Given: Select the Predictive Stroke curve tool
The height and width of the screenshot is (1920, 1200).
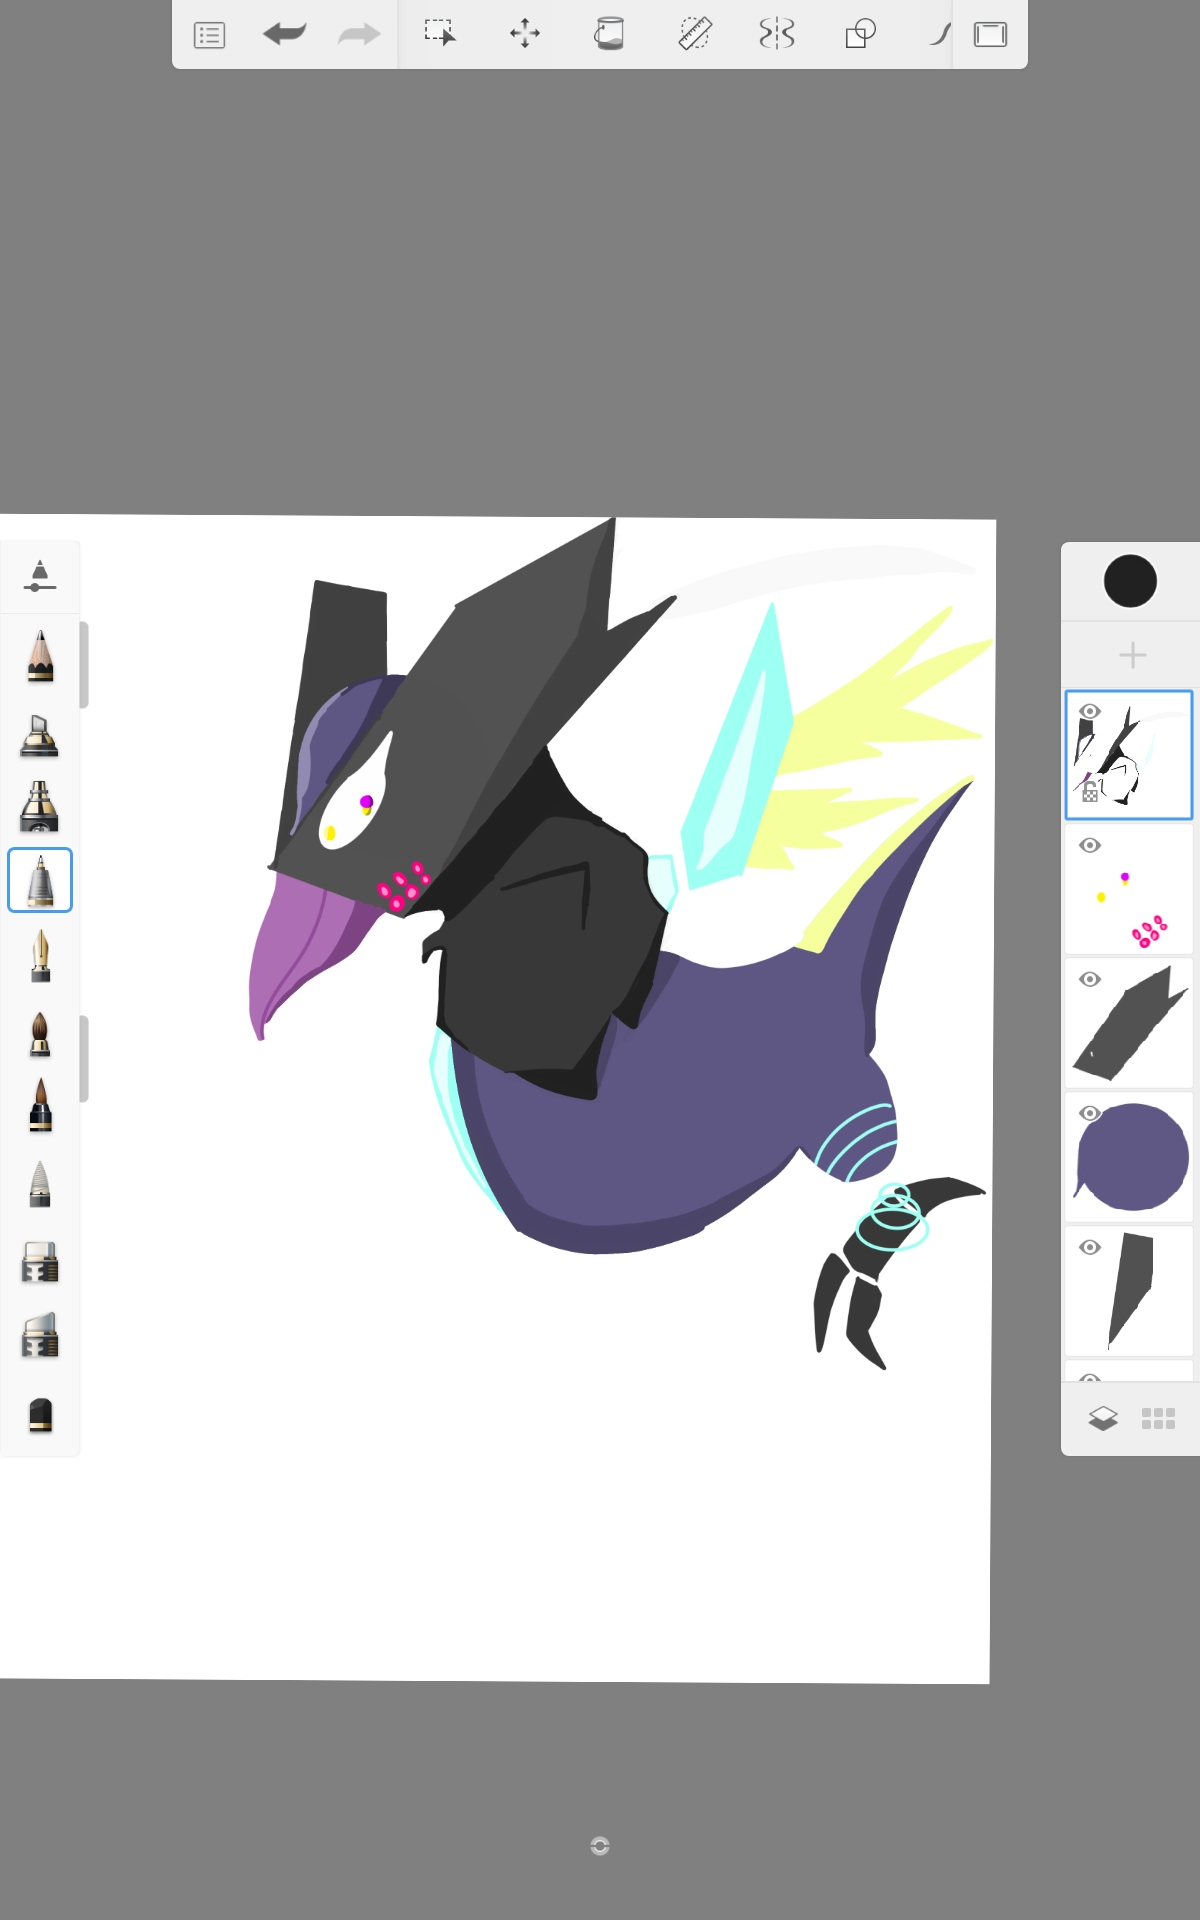Looking at the screenshot, I should (x=939, y=34).
